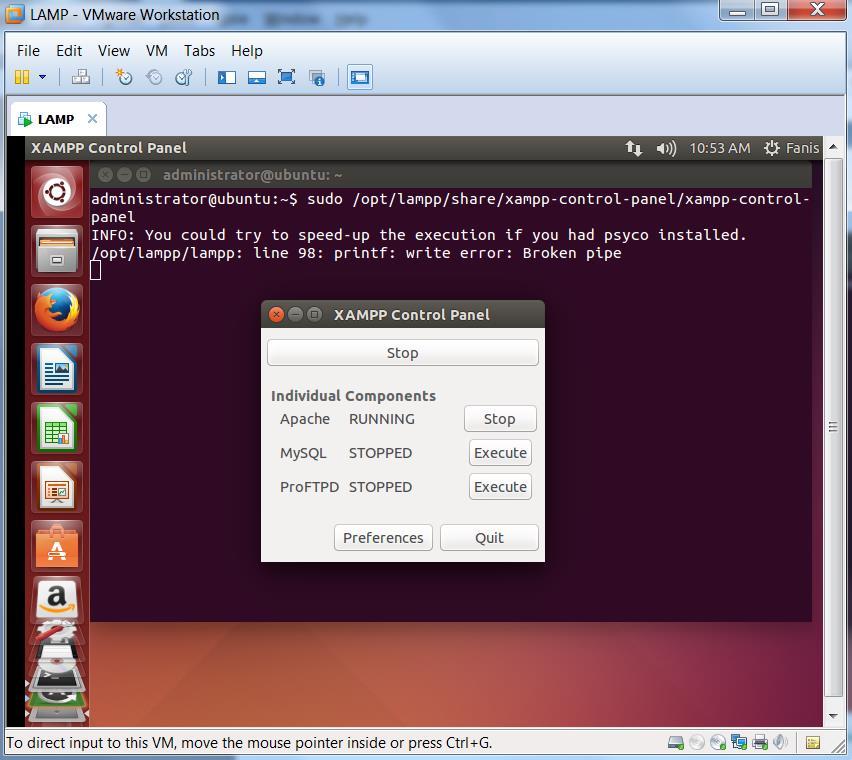
Task: Open XAMPP Preferences
Action: (x=383, y=538)
